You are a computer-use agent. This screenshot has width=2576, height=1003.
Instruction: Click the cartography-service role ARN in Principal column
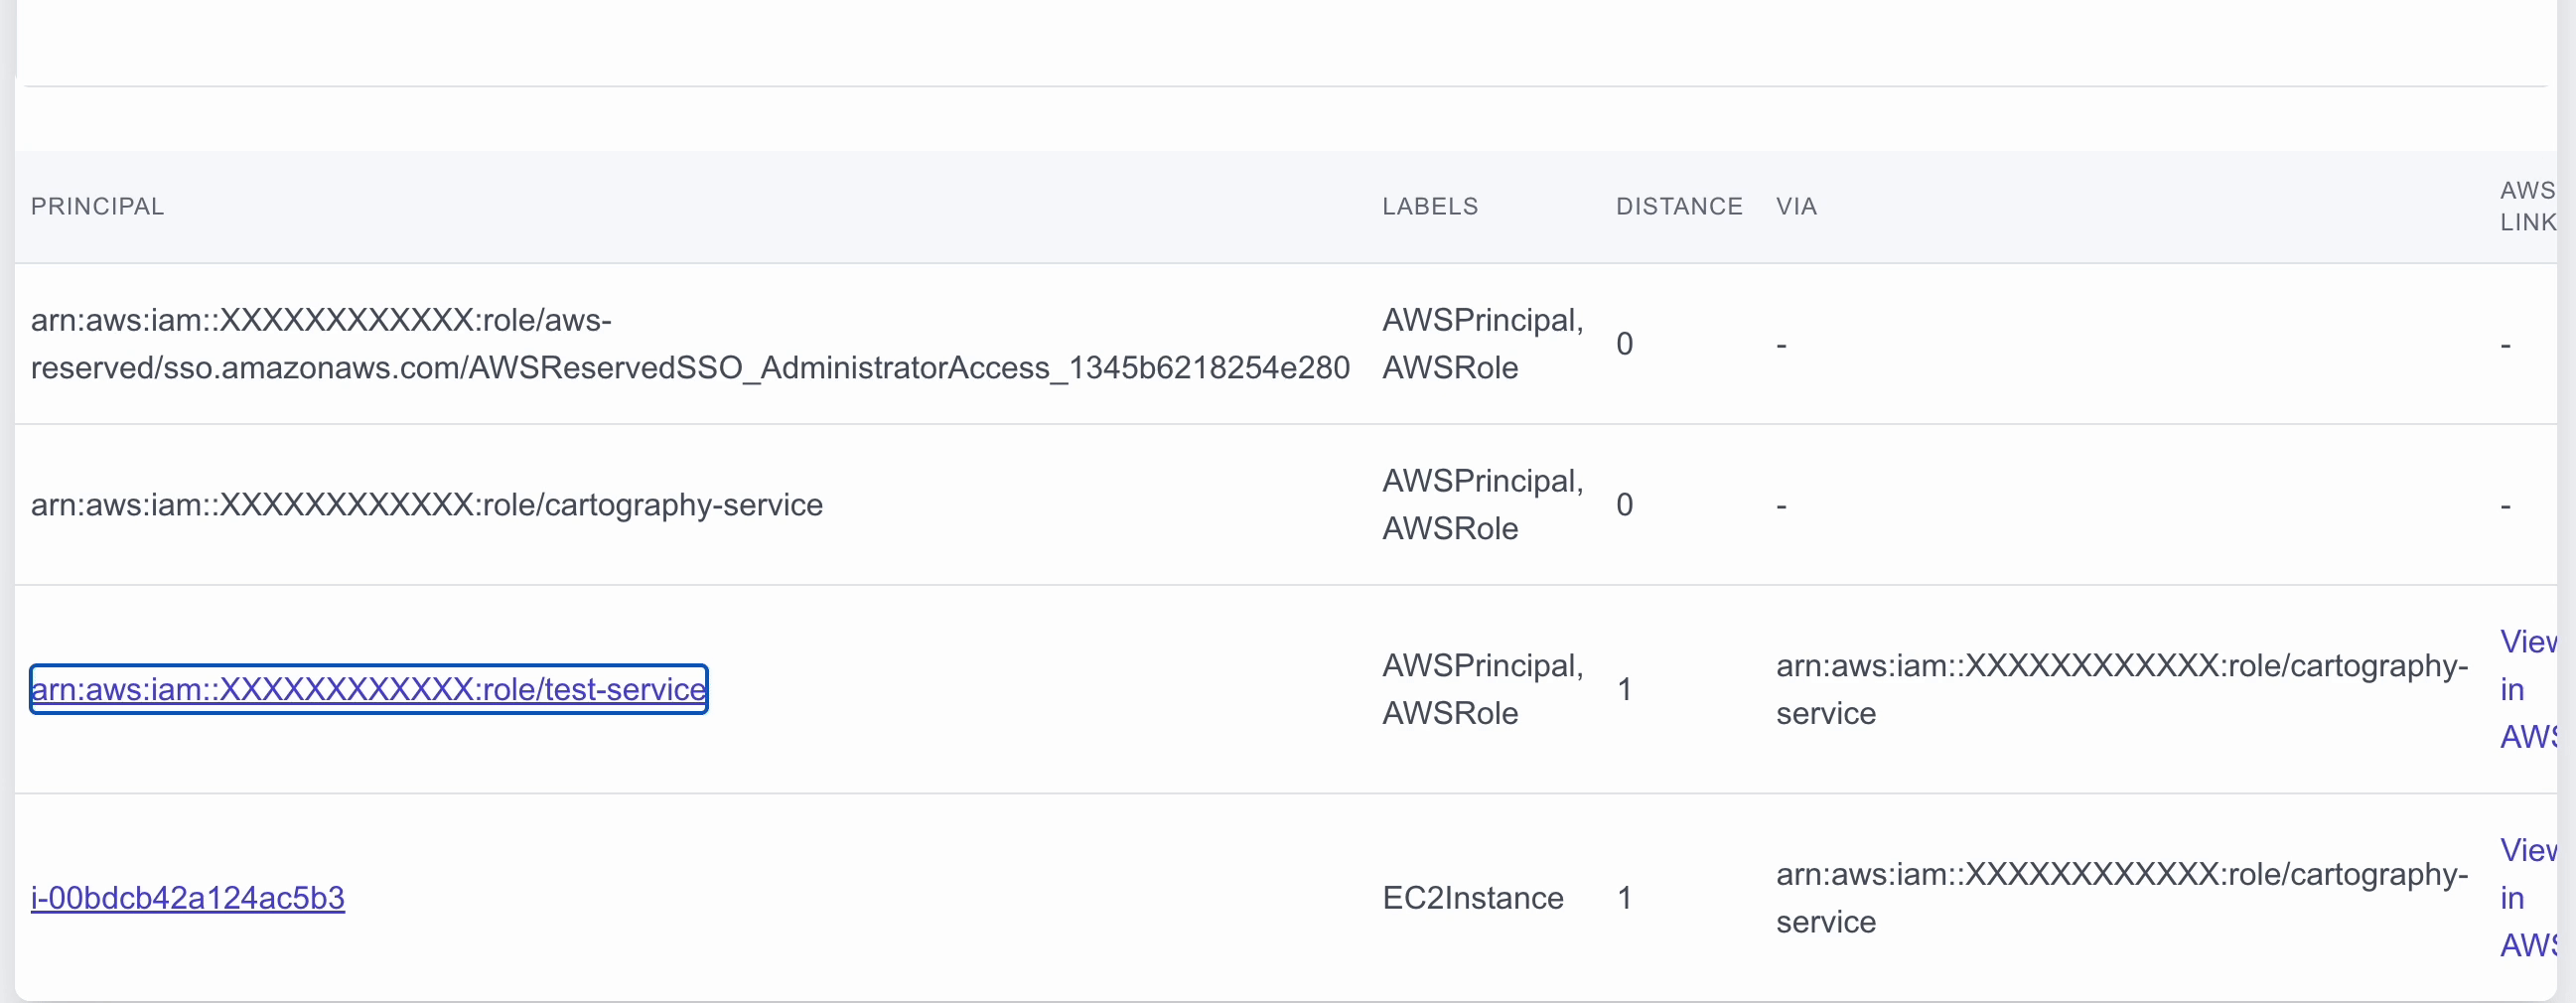coord(427,505)
